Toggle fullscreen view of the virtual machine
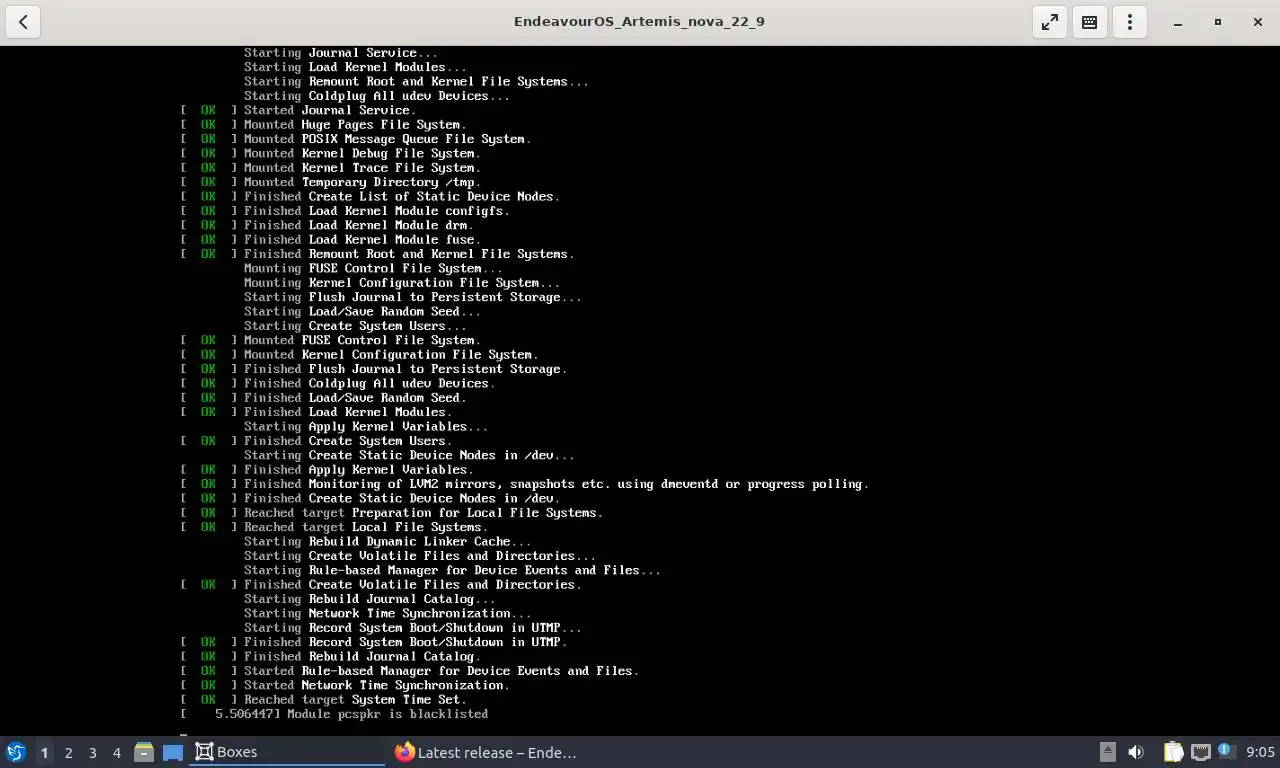 pos(1050,22)
